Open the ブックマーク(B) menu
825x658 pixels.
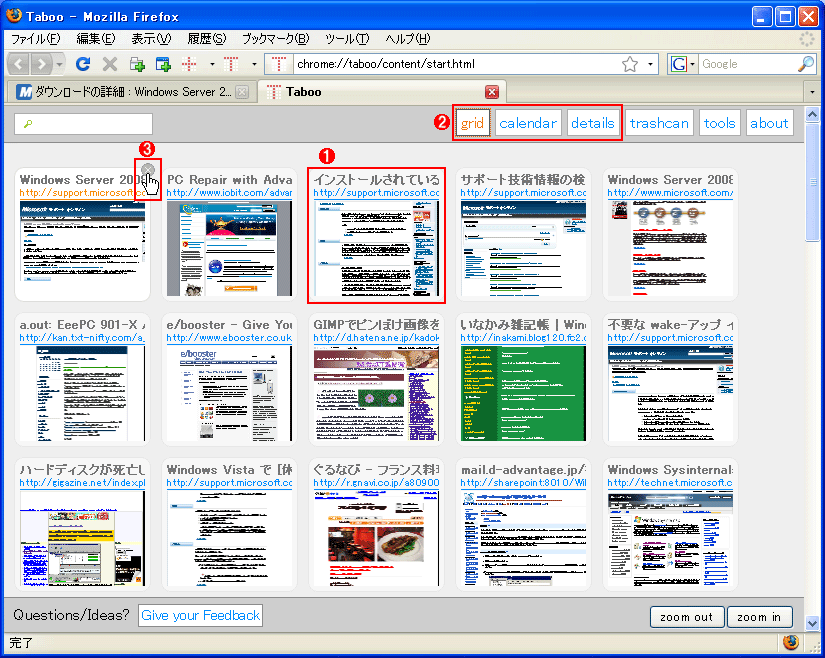(x=275, y=39)
